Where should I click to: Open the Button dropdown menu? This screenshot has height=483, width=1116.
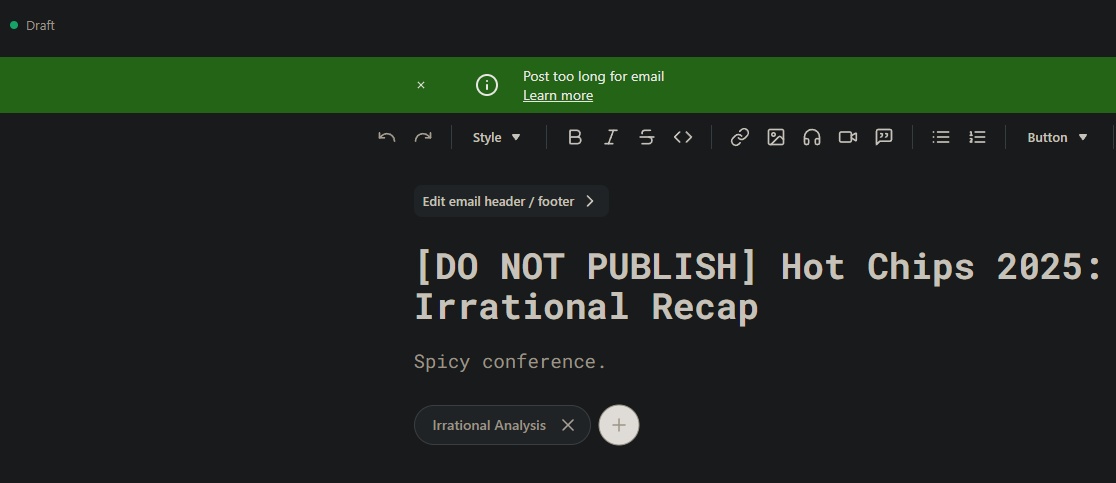1057,137
